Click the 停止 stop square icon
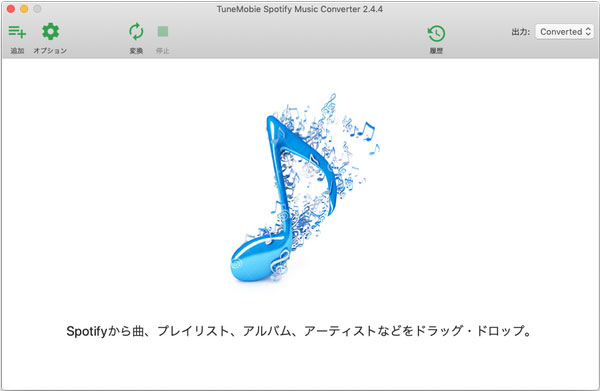600x391 pixels. tap(163, 31)
